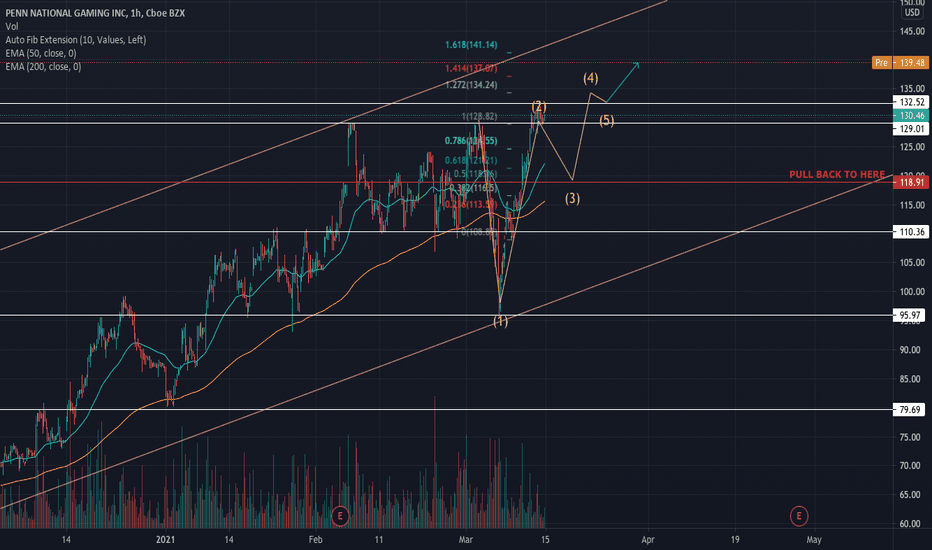
Task: Click the 95.97 horizontal line price label
Action: (x=911, y=315)
